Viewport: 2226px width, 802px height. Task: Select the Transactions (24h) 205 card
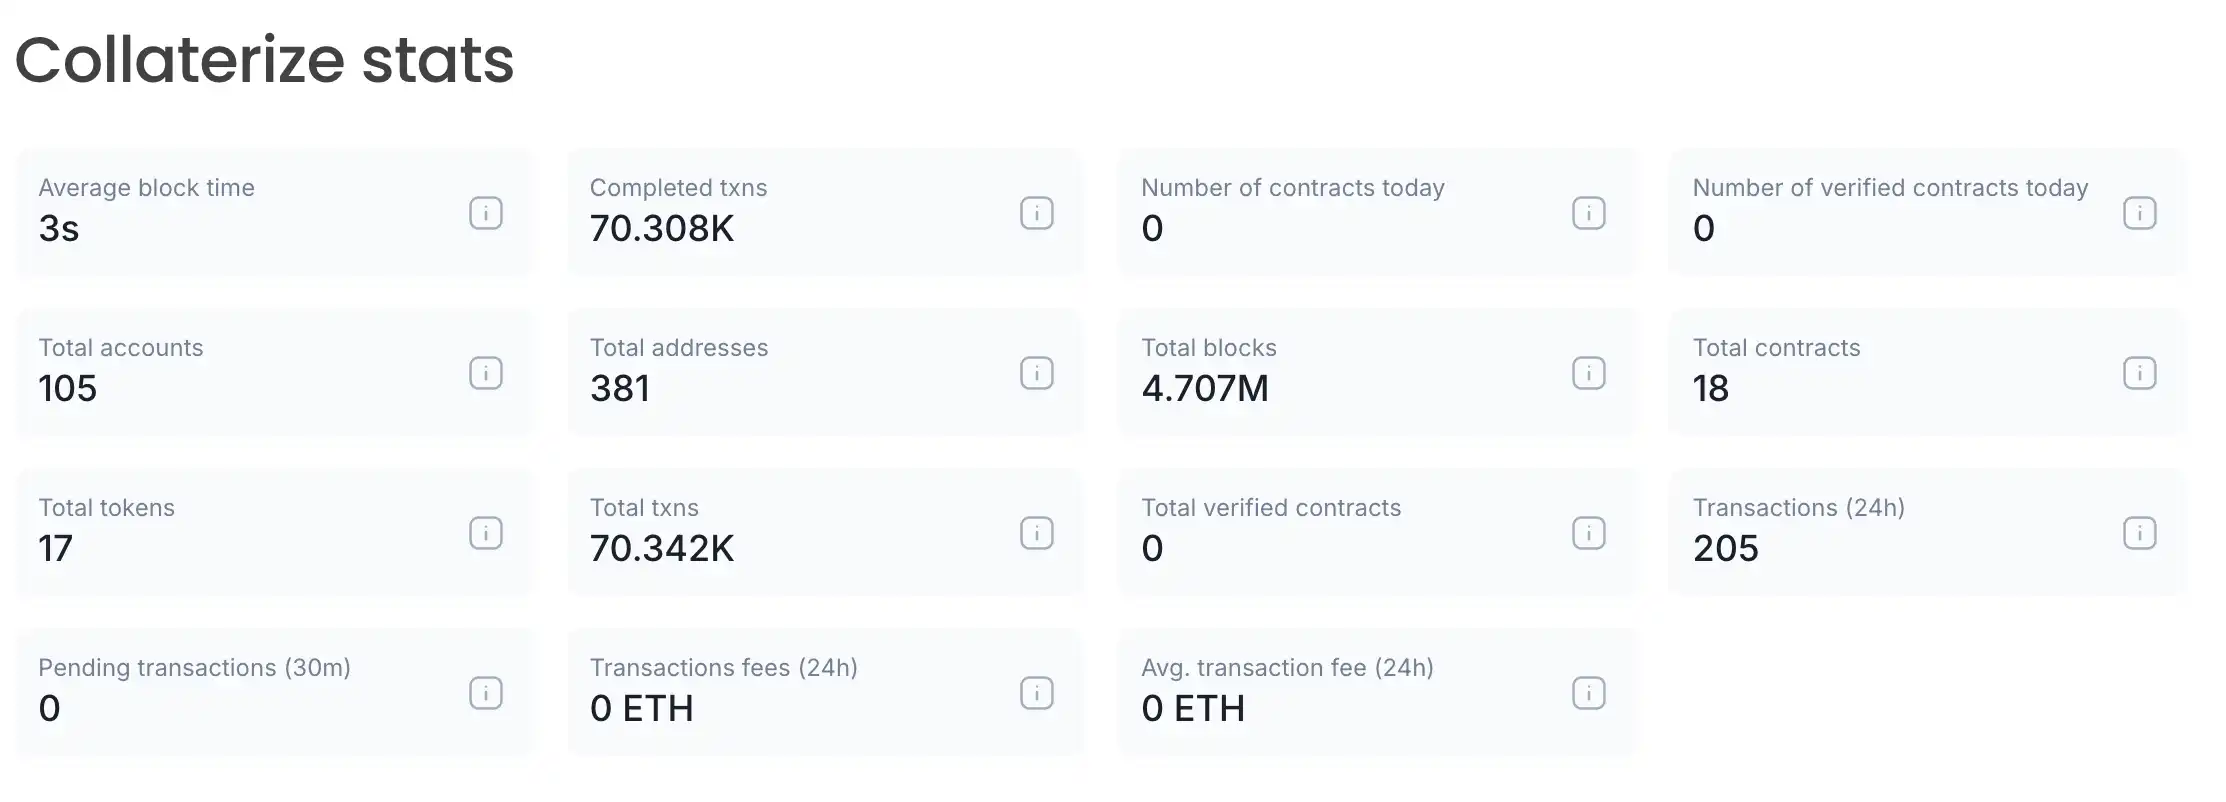(x=1900, y=532)
